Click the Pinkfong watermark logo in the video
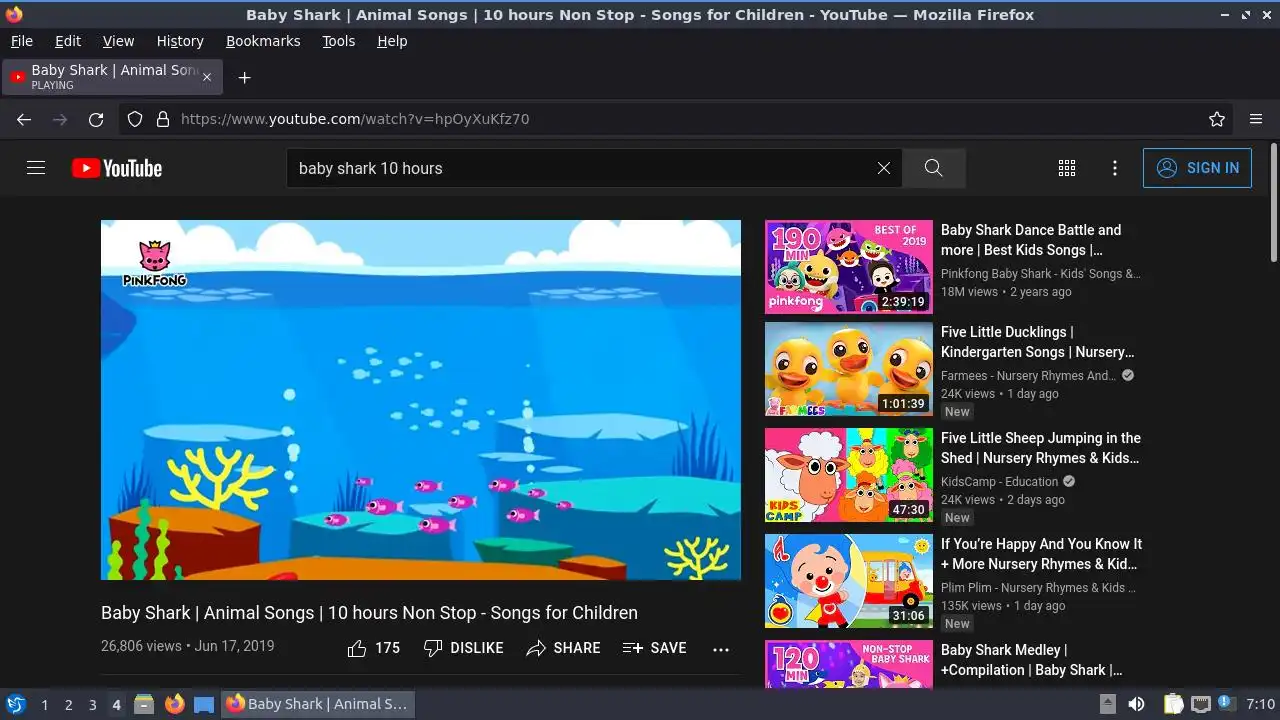1280x720 pixels. pyautogui.click(x=154, y=264)
